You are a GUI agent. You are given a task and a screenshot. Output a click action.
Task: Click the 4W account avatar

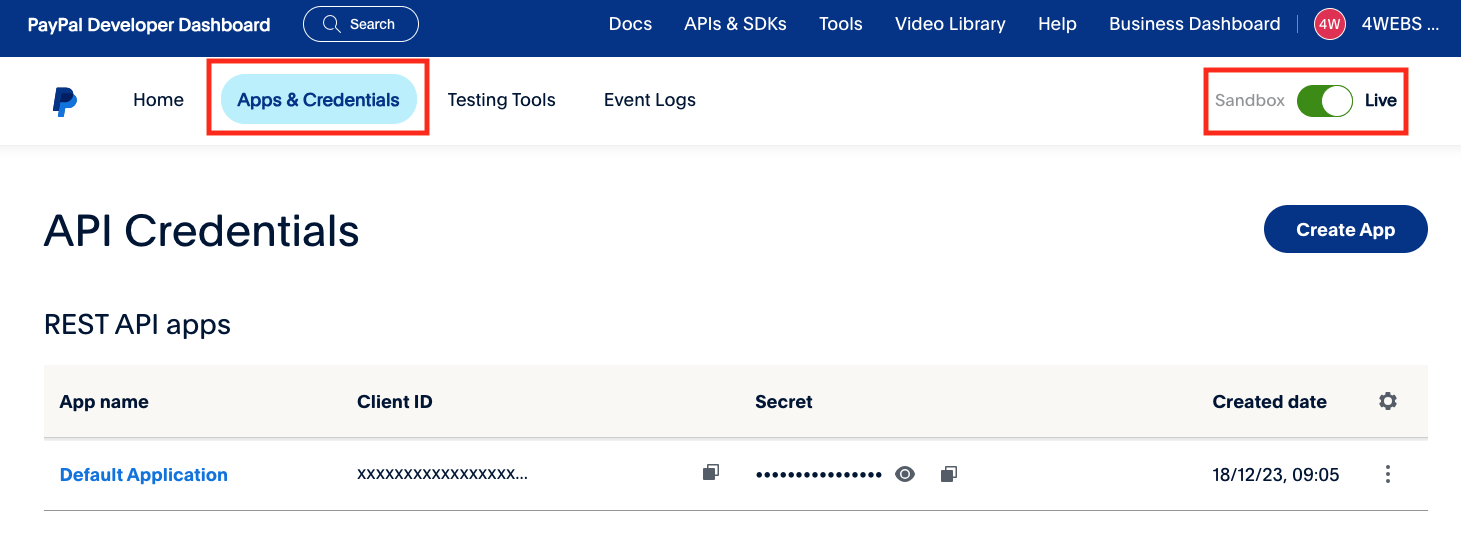coord(1329,24)
